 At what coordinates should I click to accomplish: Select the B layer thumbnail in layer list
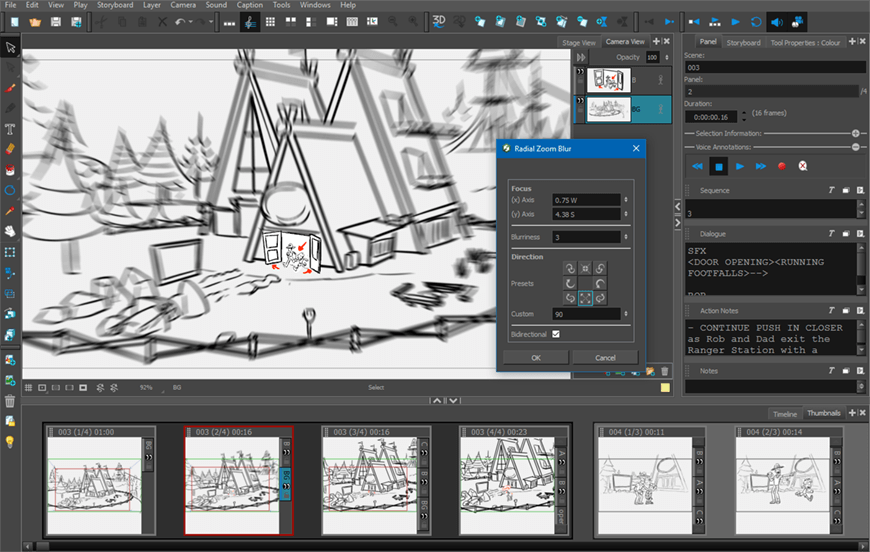[x=609, y=80]
